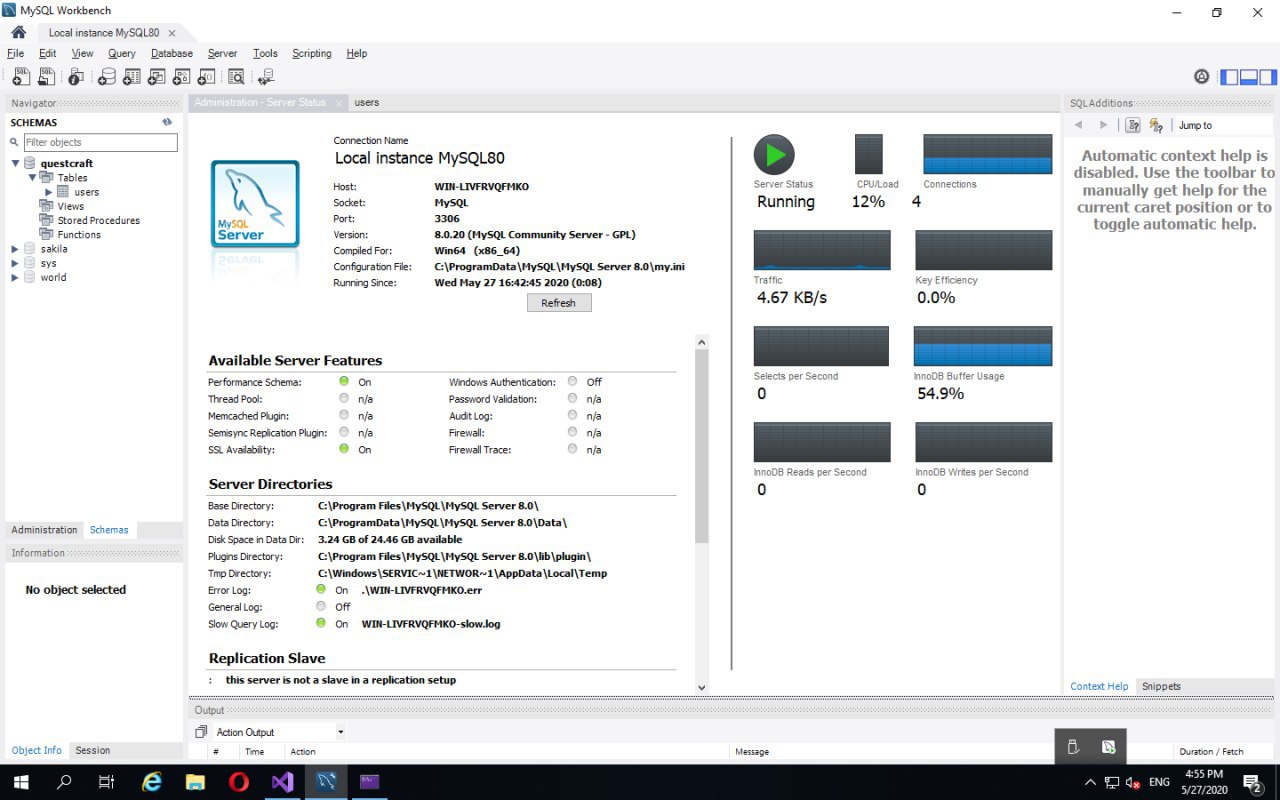
Task: Expand the sys schema
Action: pos(15,263)
